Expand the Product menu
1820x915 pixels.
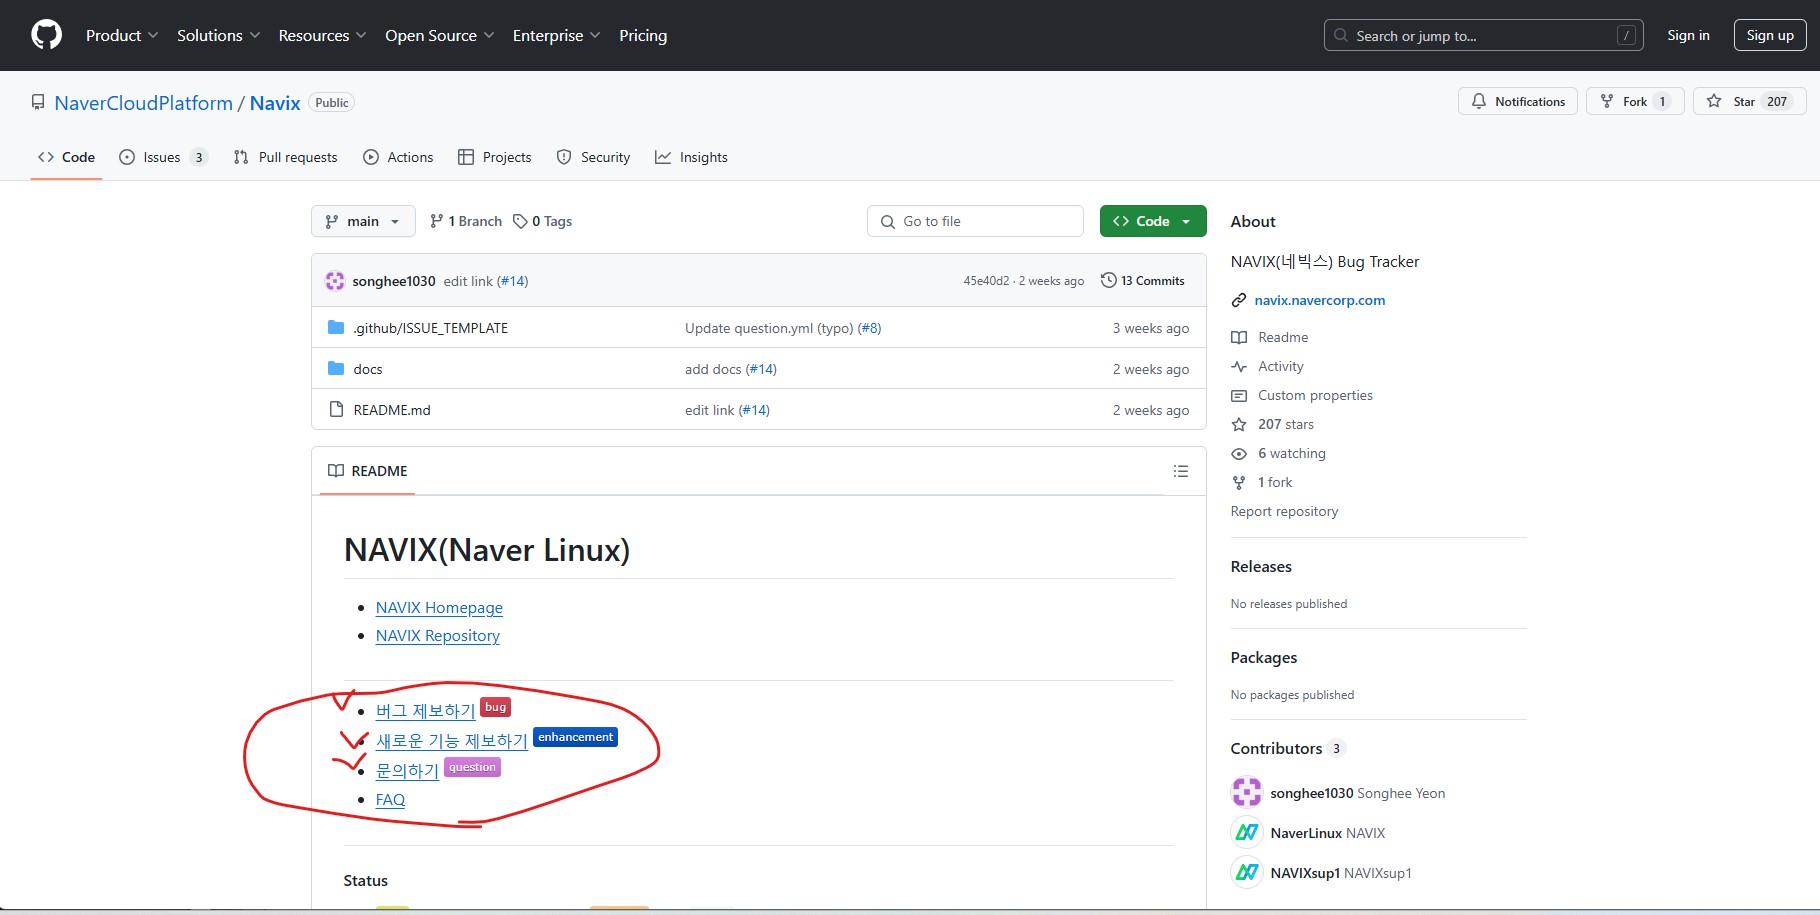pos(122,35)
